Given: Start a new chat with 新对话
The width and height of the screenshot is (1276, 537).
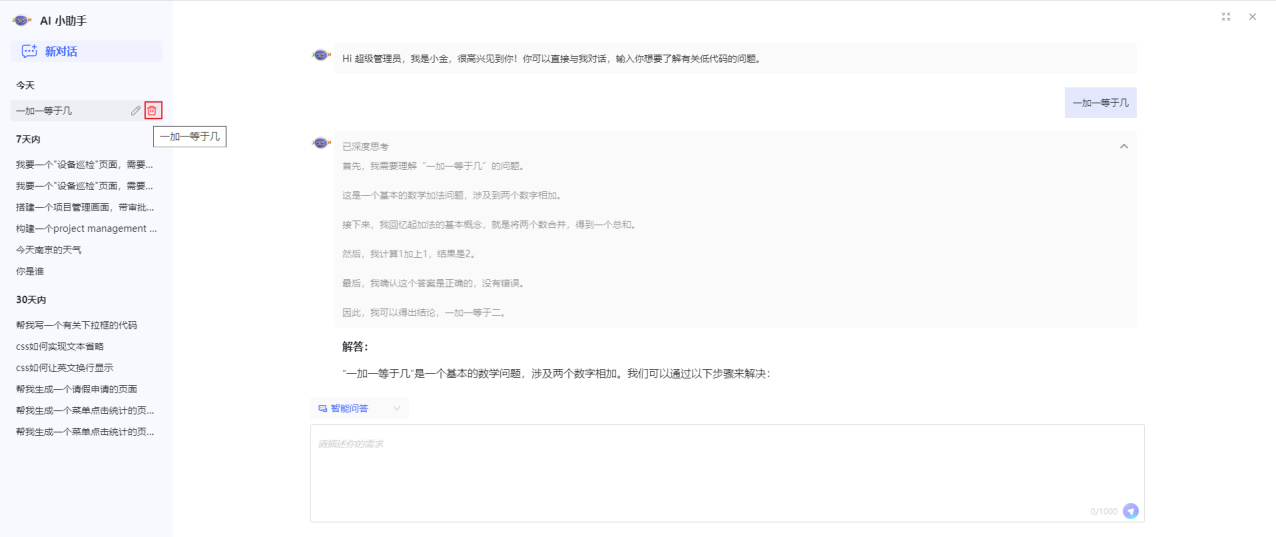Looking at the screenshot, I should (x=86, y=51).
